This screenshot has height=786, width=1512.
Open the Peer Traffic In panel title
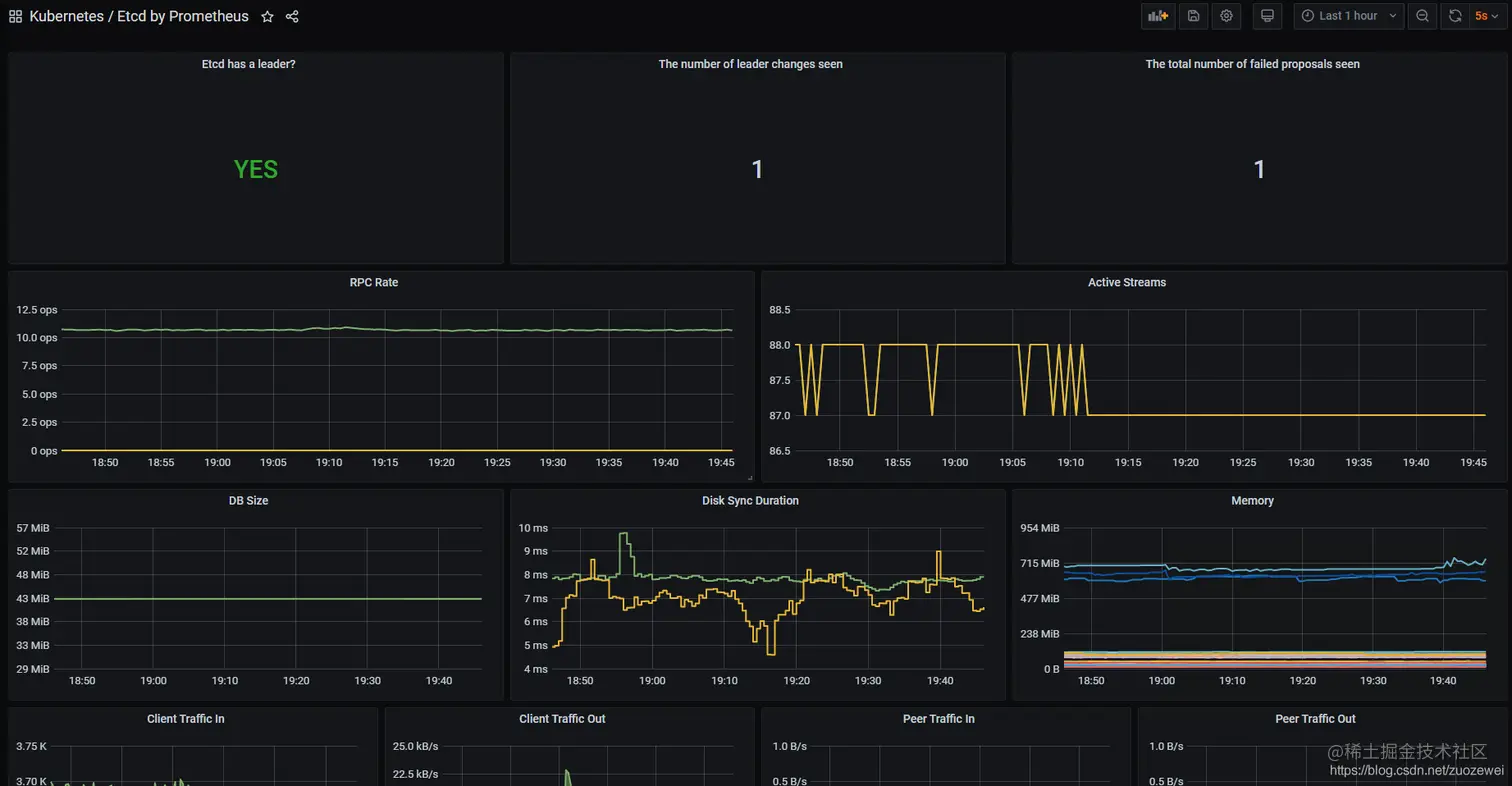938,719
